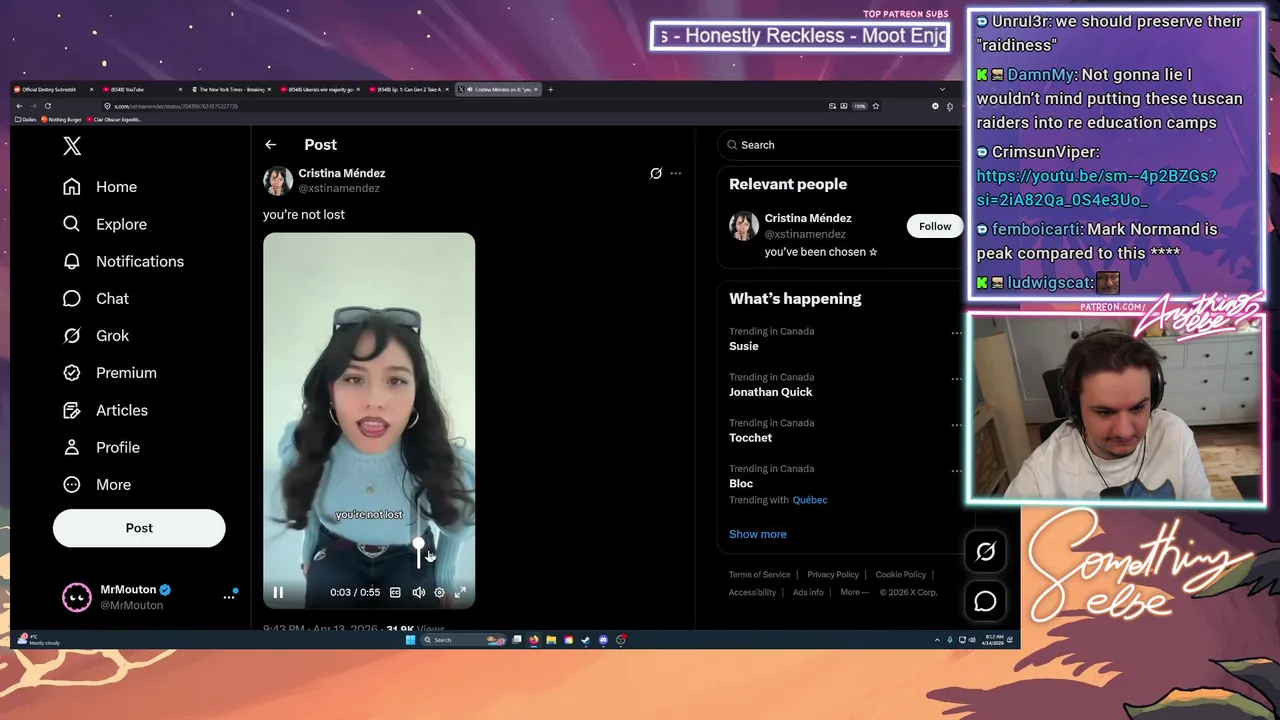The image size is (1280, 720).
Task: Click the X search field
Action: [840, 145]
